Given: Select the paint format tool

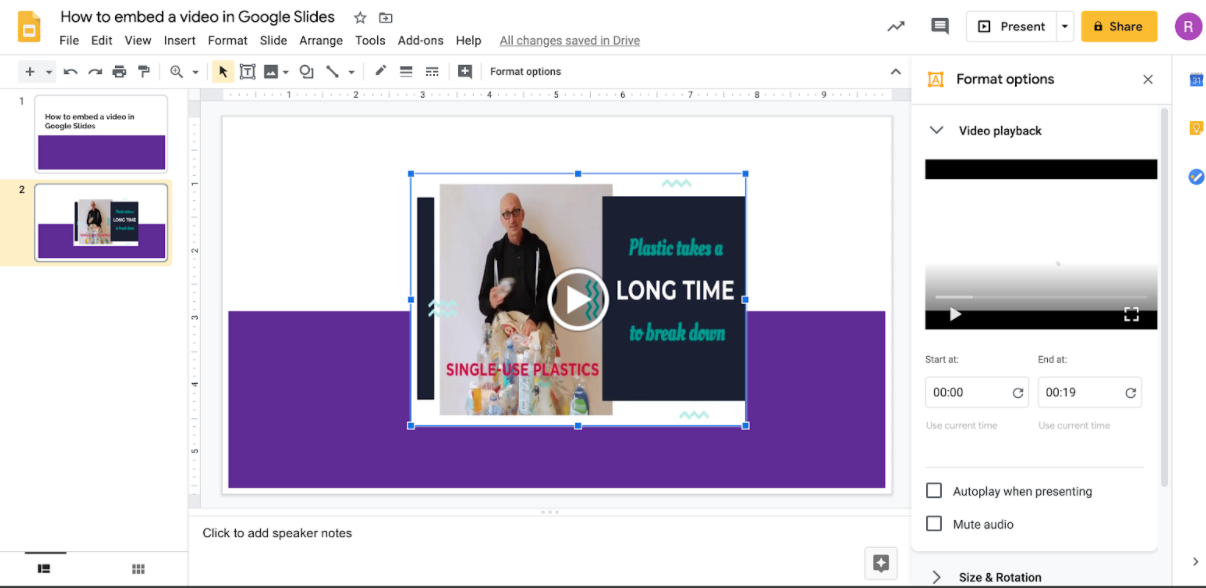Looking at the screenshot, I should [x=144, y=72].
